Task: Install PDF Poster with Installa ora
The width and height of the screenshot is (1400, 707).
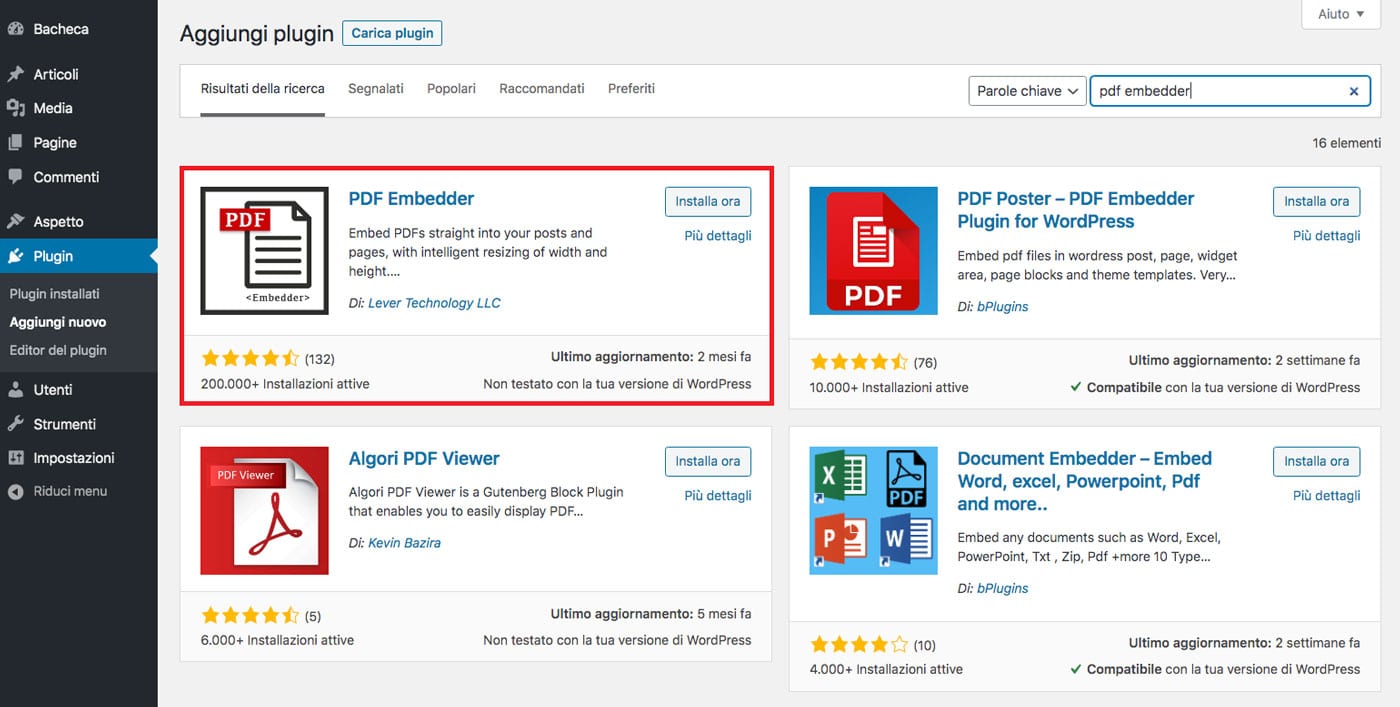Action: coord(1317,201)
